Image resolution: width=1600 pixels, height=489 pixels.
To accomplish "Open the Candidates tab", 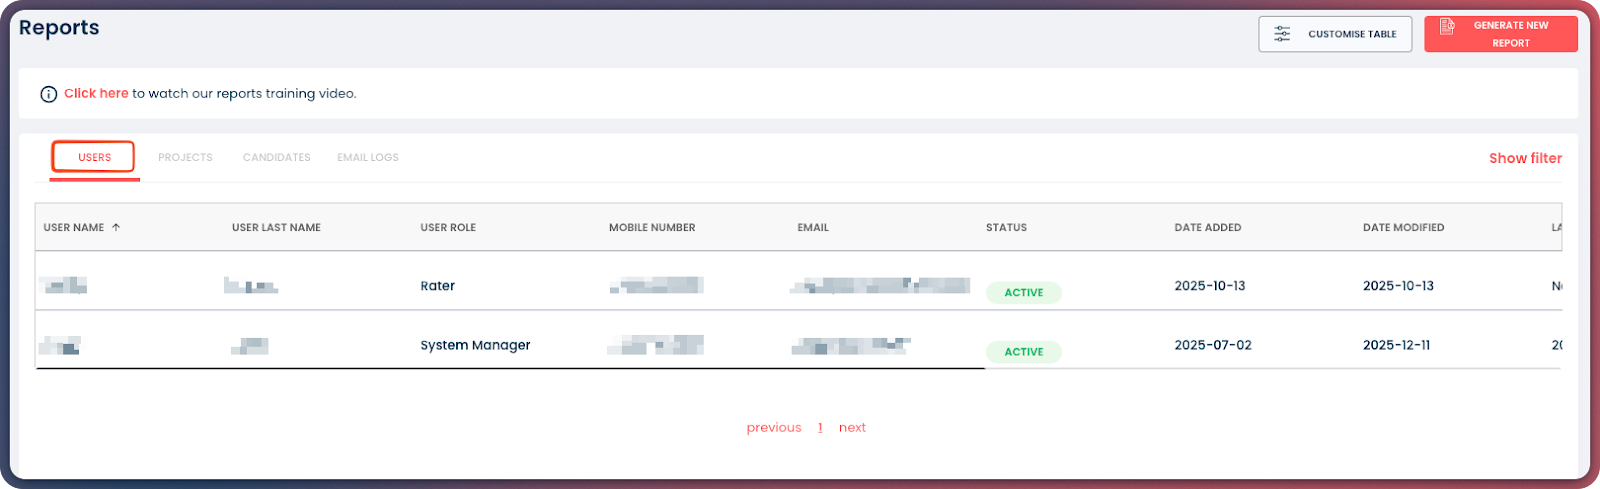I will (x=276, y=157).
